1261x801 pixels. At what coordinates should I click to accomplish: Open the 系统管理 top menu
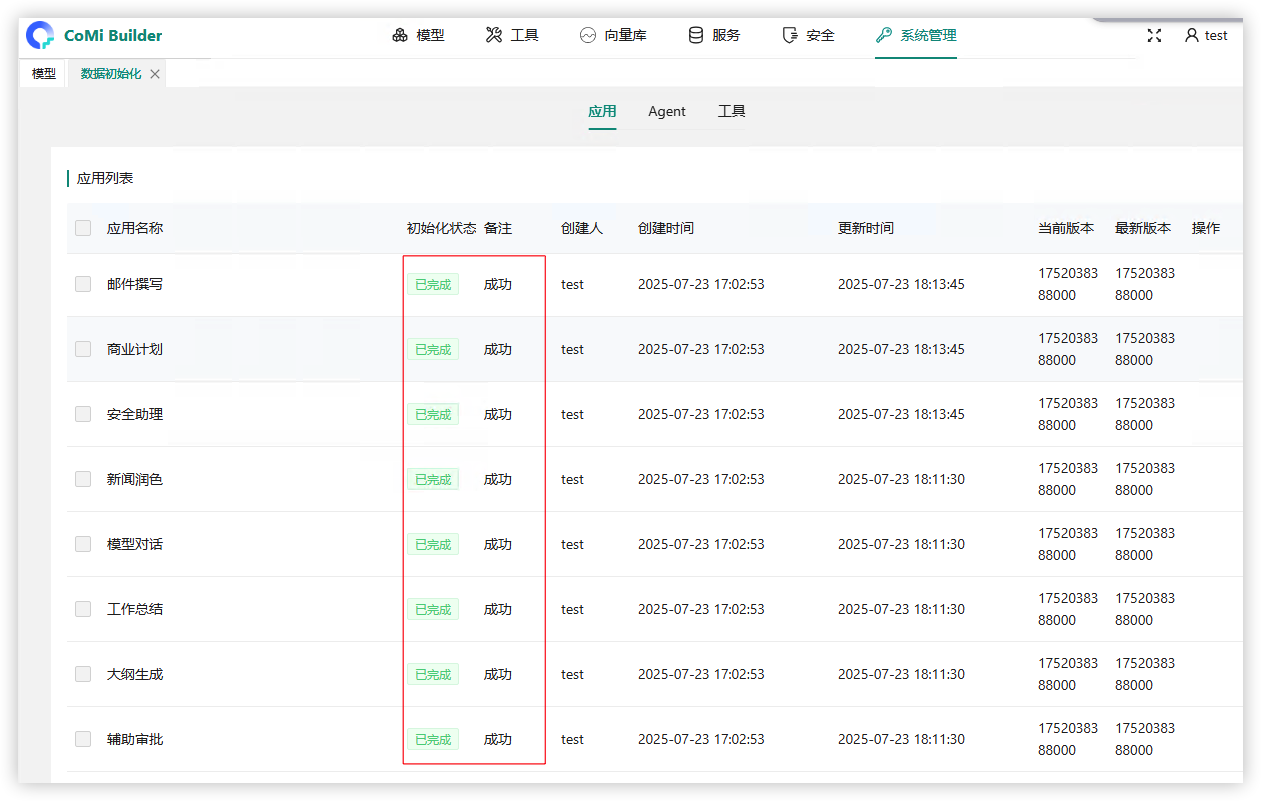[x=917, y=35]
